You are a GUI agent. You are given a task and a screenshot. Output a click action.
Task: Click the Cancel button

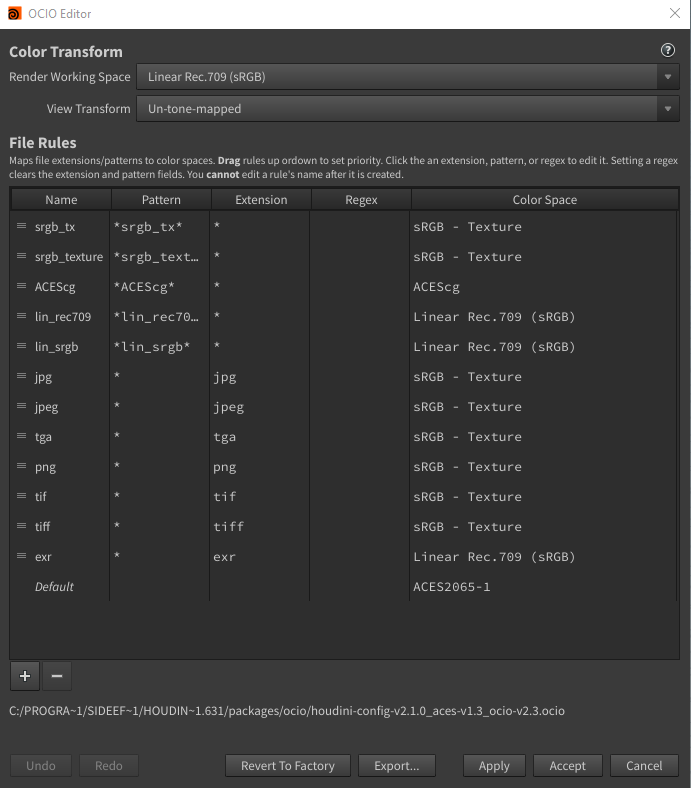(x=644, y=765)
